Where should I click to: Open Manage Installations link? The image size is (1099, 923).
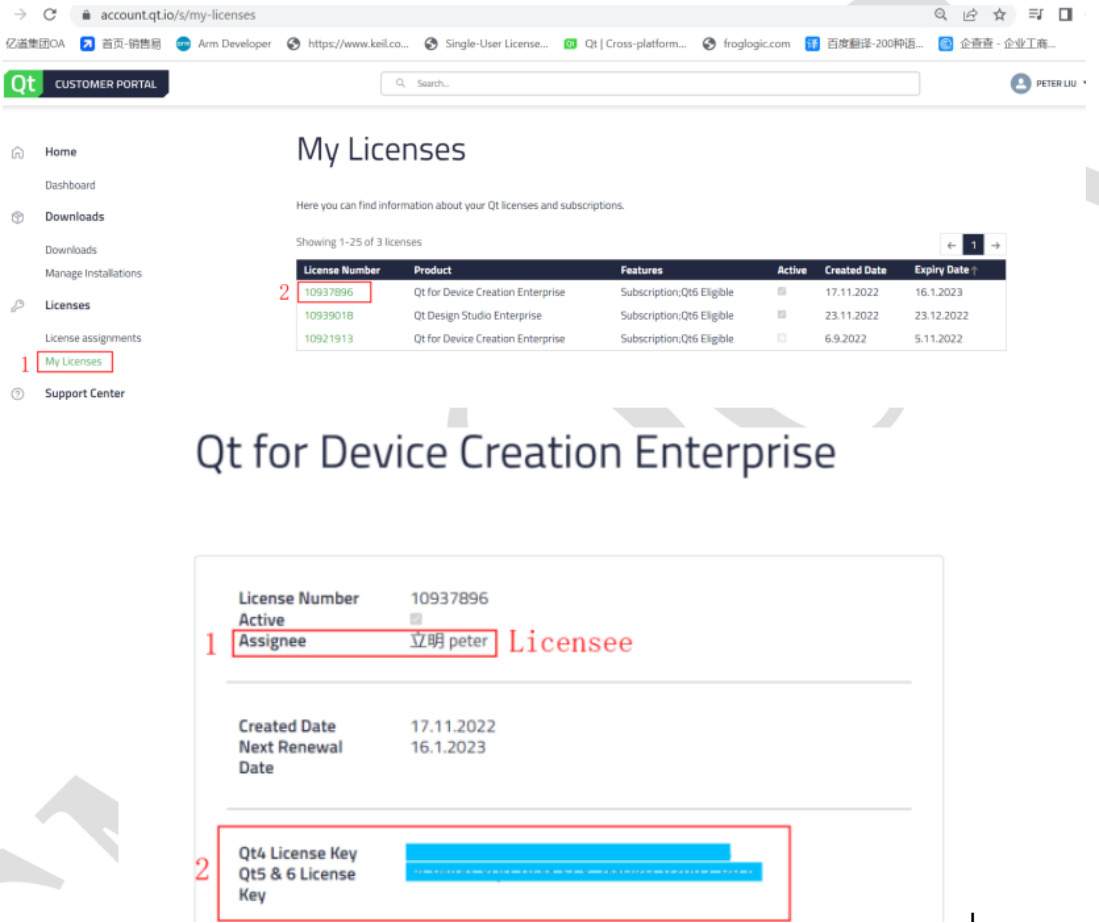click(x=93, y=273)
